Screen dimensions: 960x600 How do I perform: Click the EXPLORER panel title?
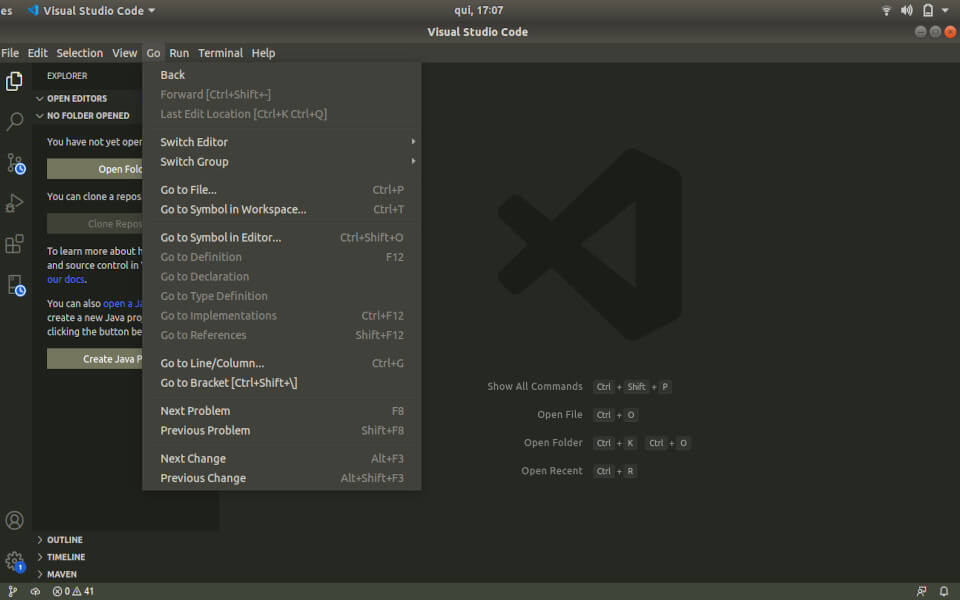point(67,76)
